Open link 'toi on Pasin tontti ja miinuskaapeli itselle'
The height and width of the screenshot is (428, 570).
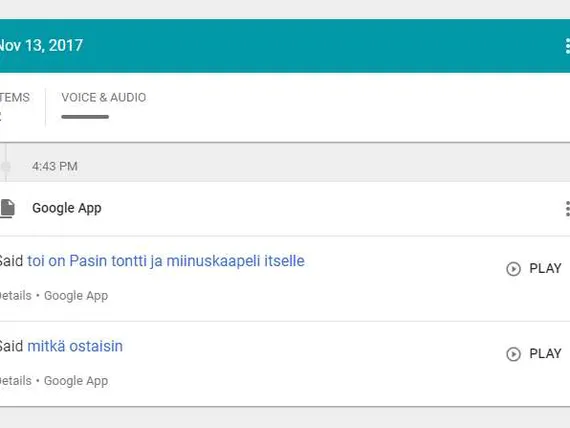[166, 261]
